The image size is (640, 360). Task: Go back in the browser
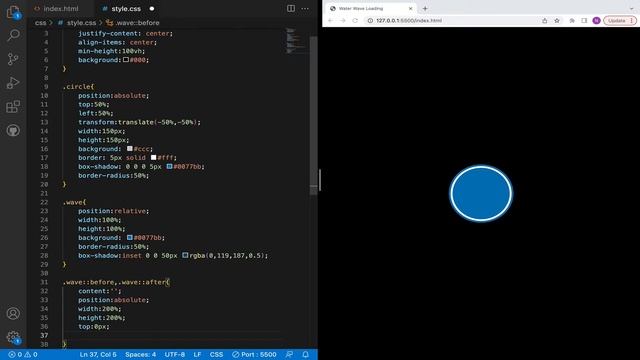click(330, 20)
